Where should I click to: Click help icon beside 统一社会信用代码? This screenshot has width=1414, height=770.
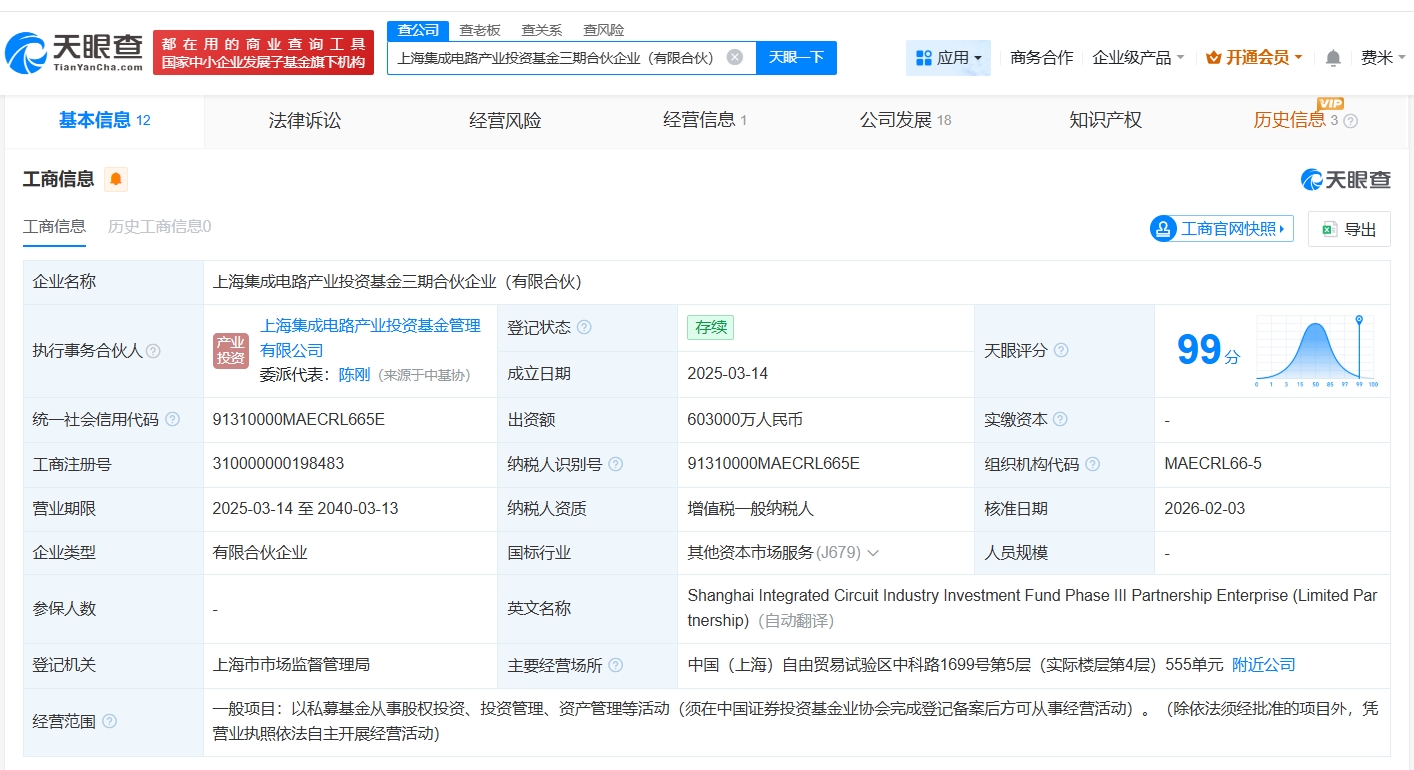(x=172, y=419)
